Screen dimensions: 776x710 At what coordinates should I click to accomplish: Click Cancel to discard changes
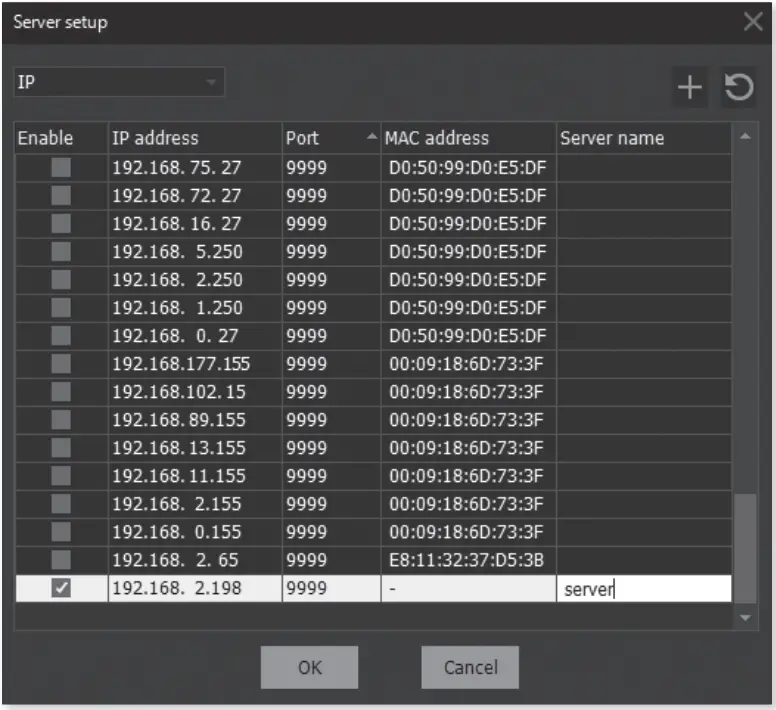pos(470,667)
